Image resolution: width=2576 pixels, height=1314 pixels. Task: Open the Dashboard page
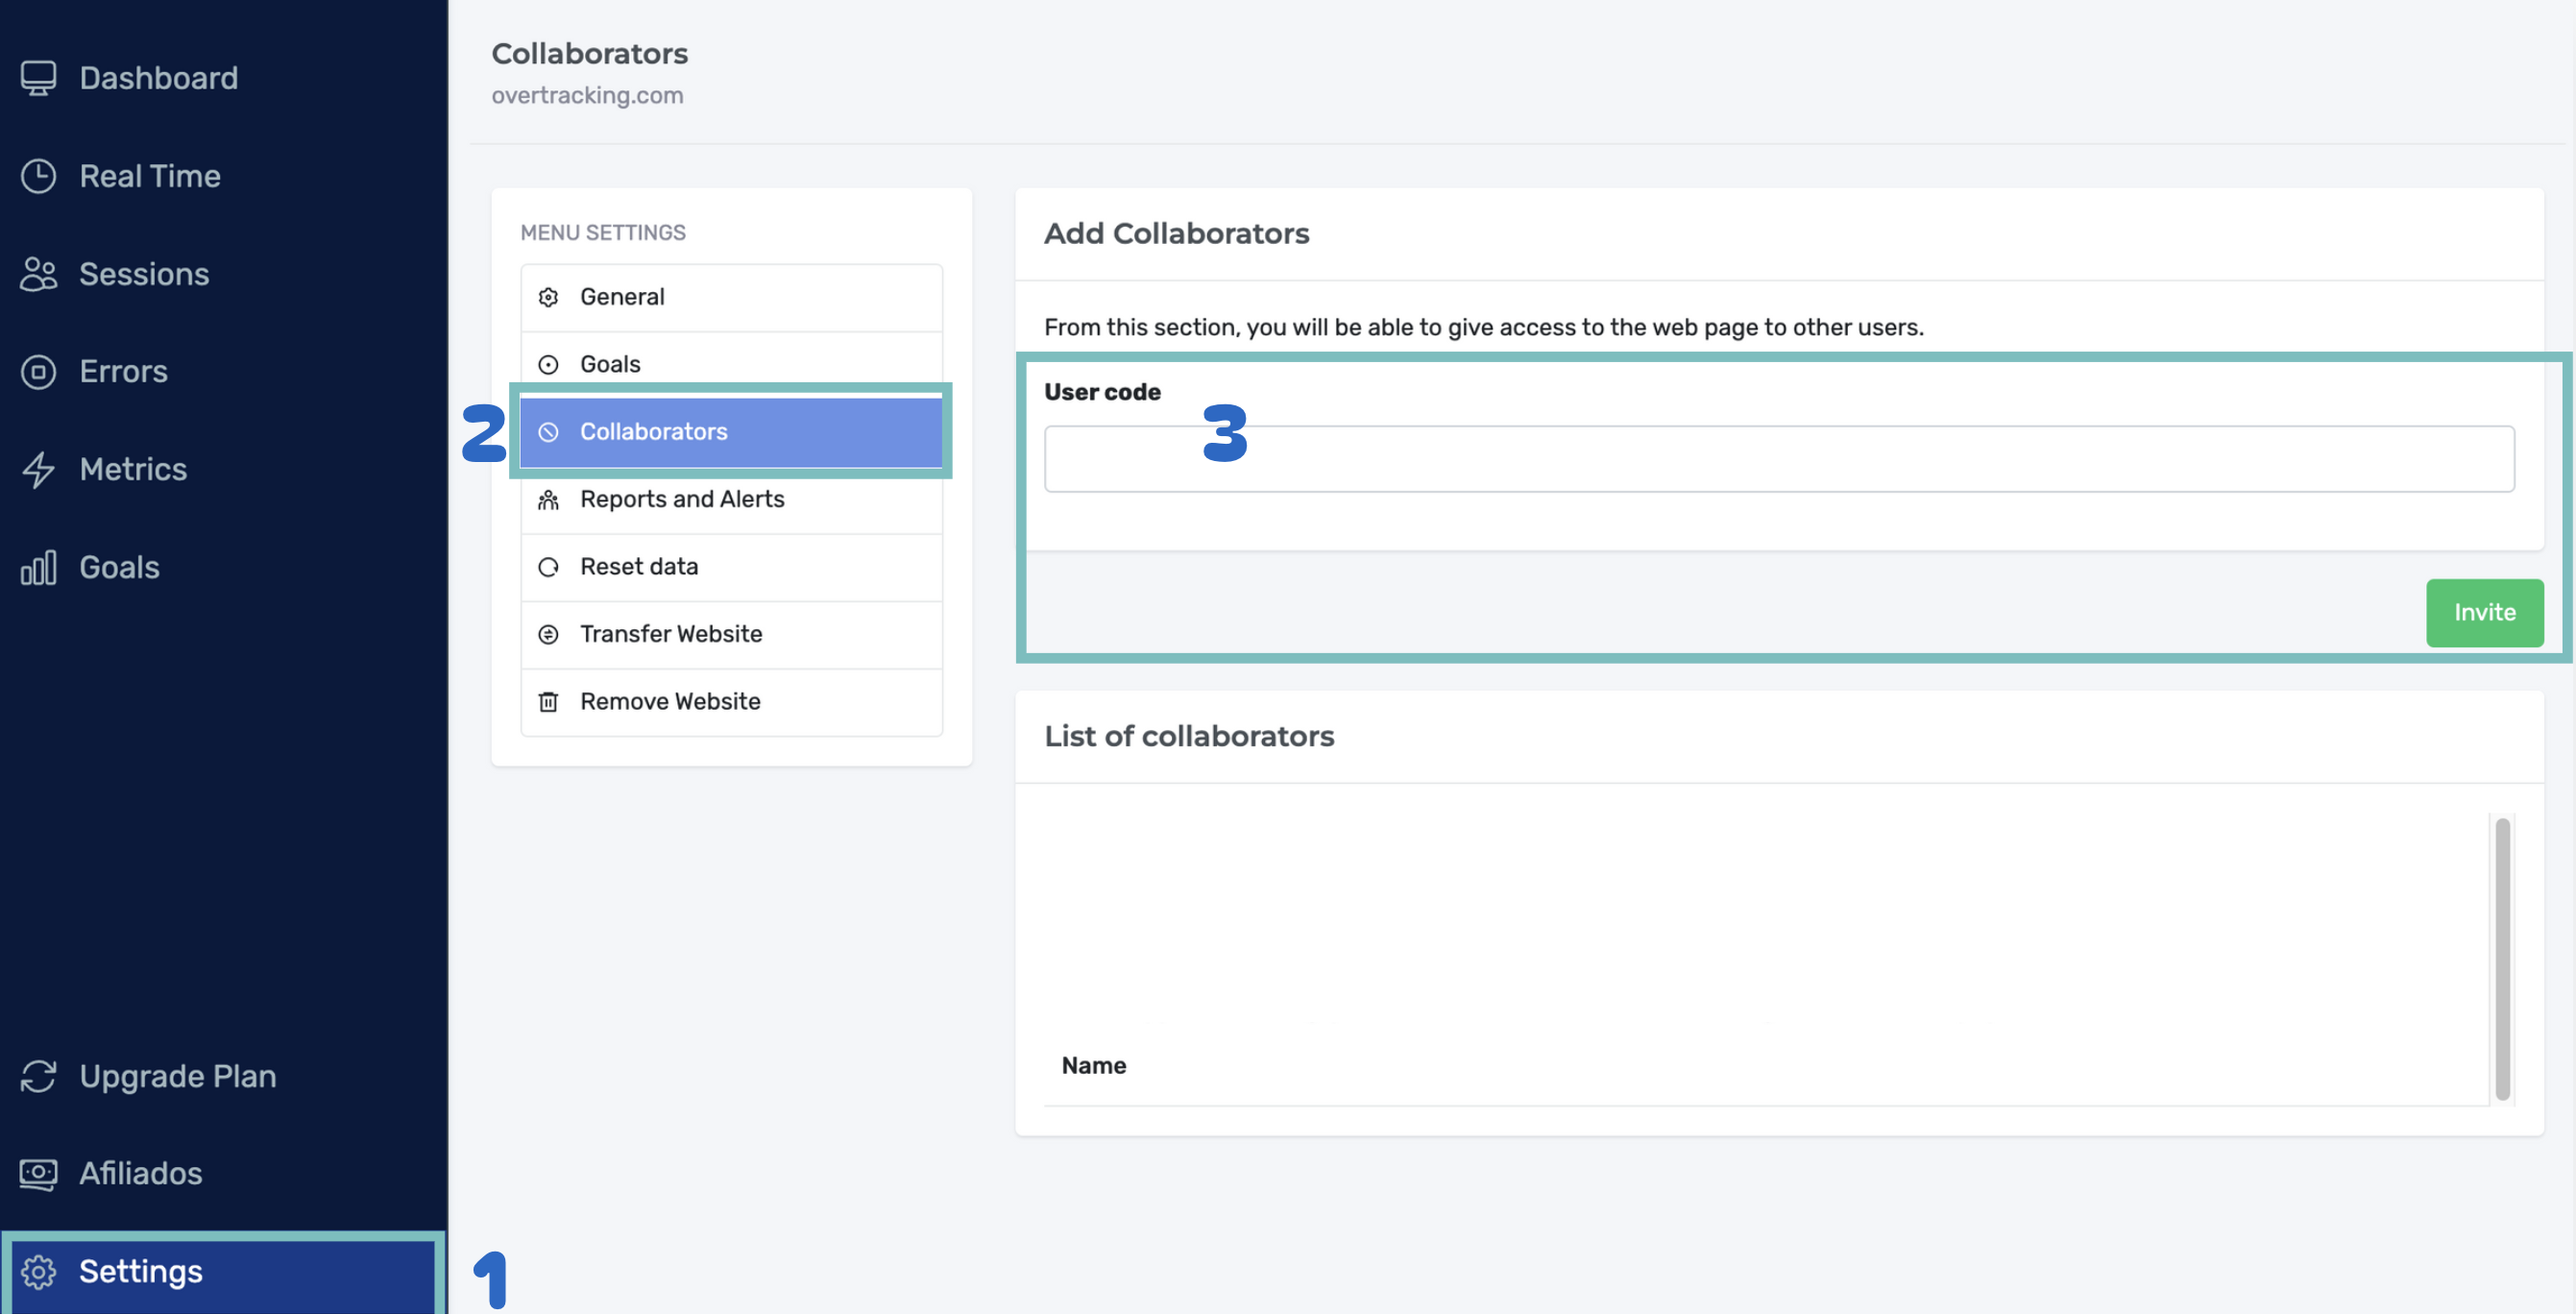click(158, 78)
